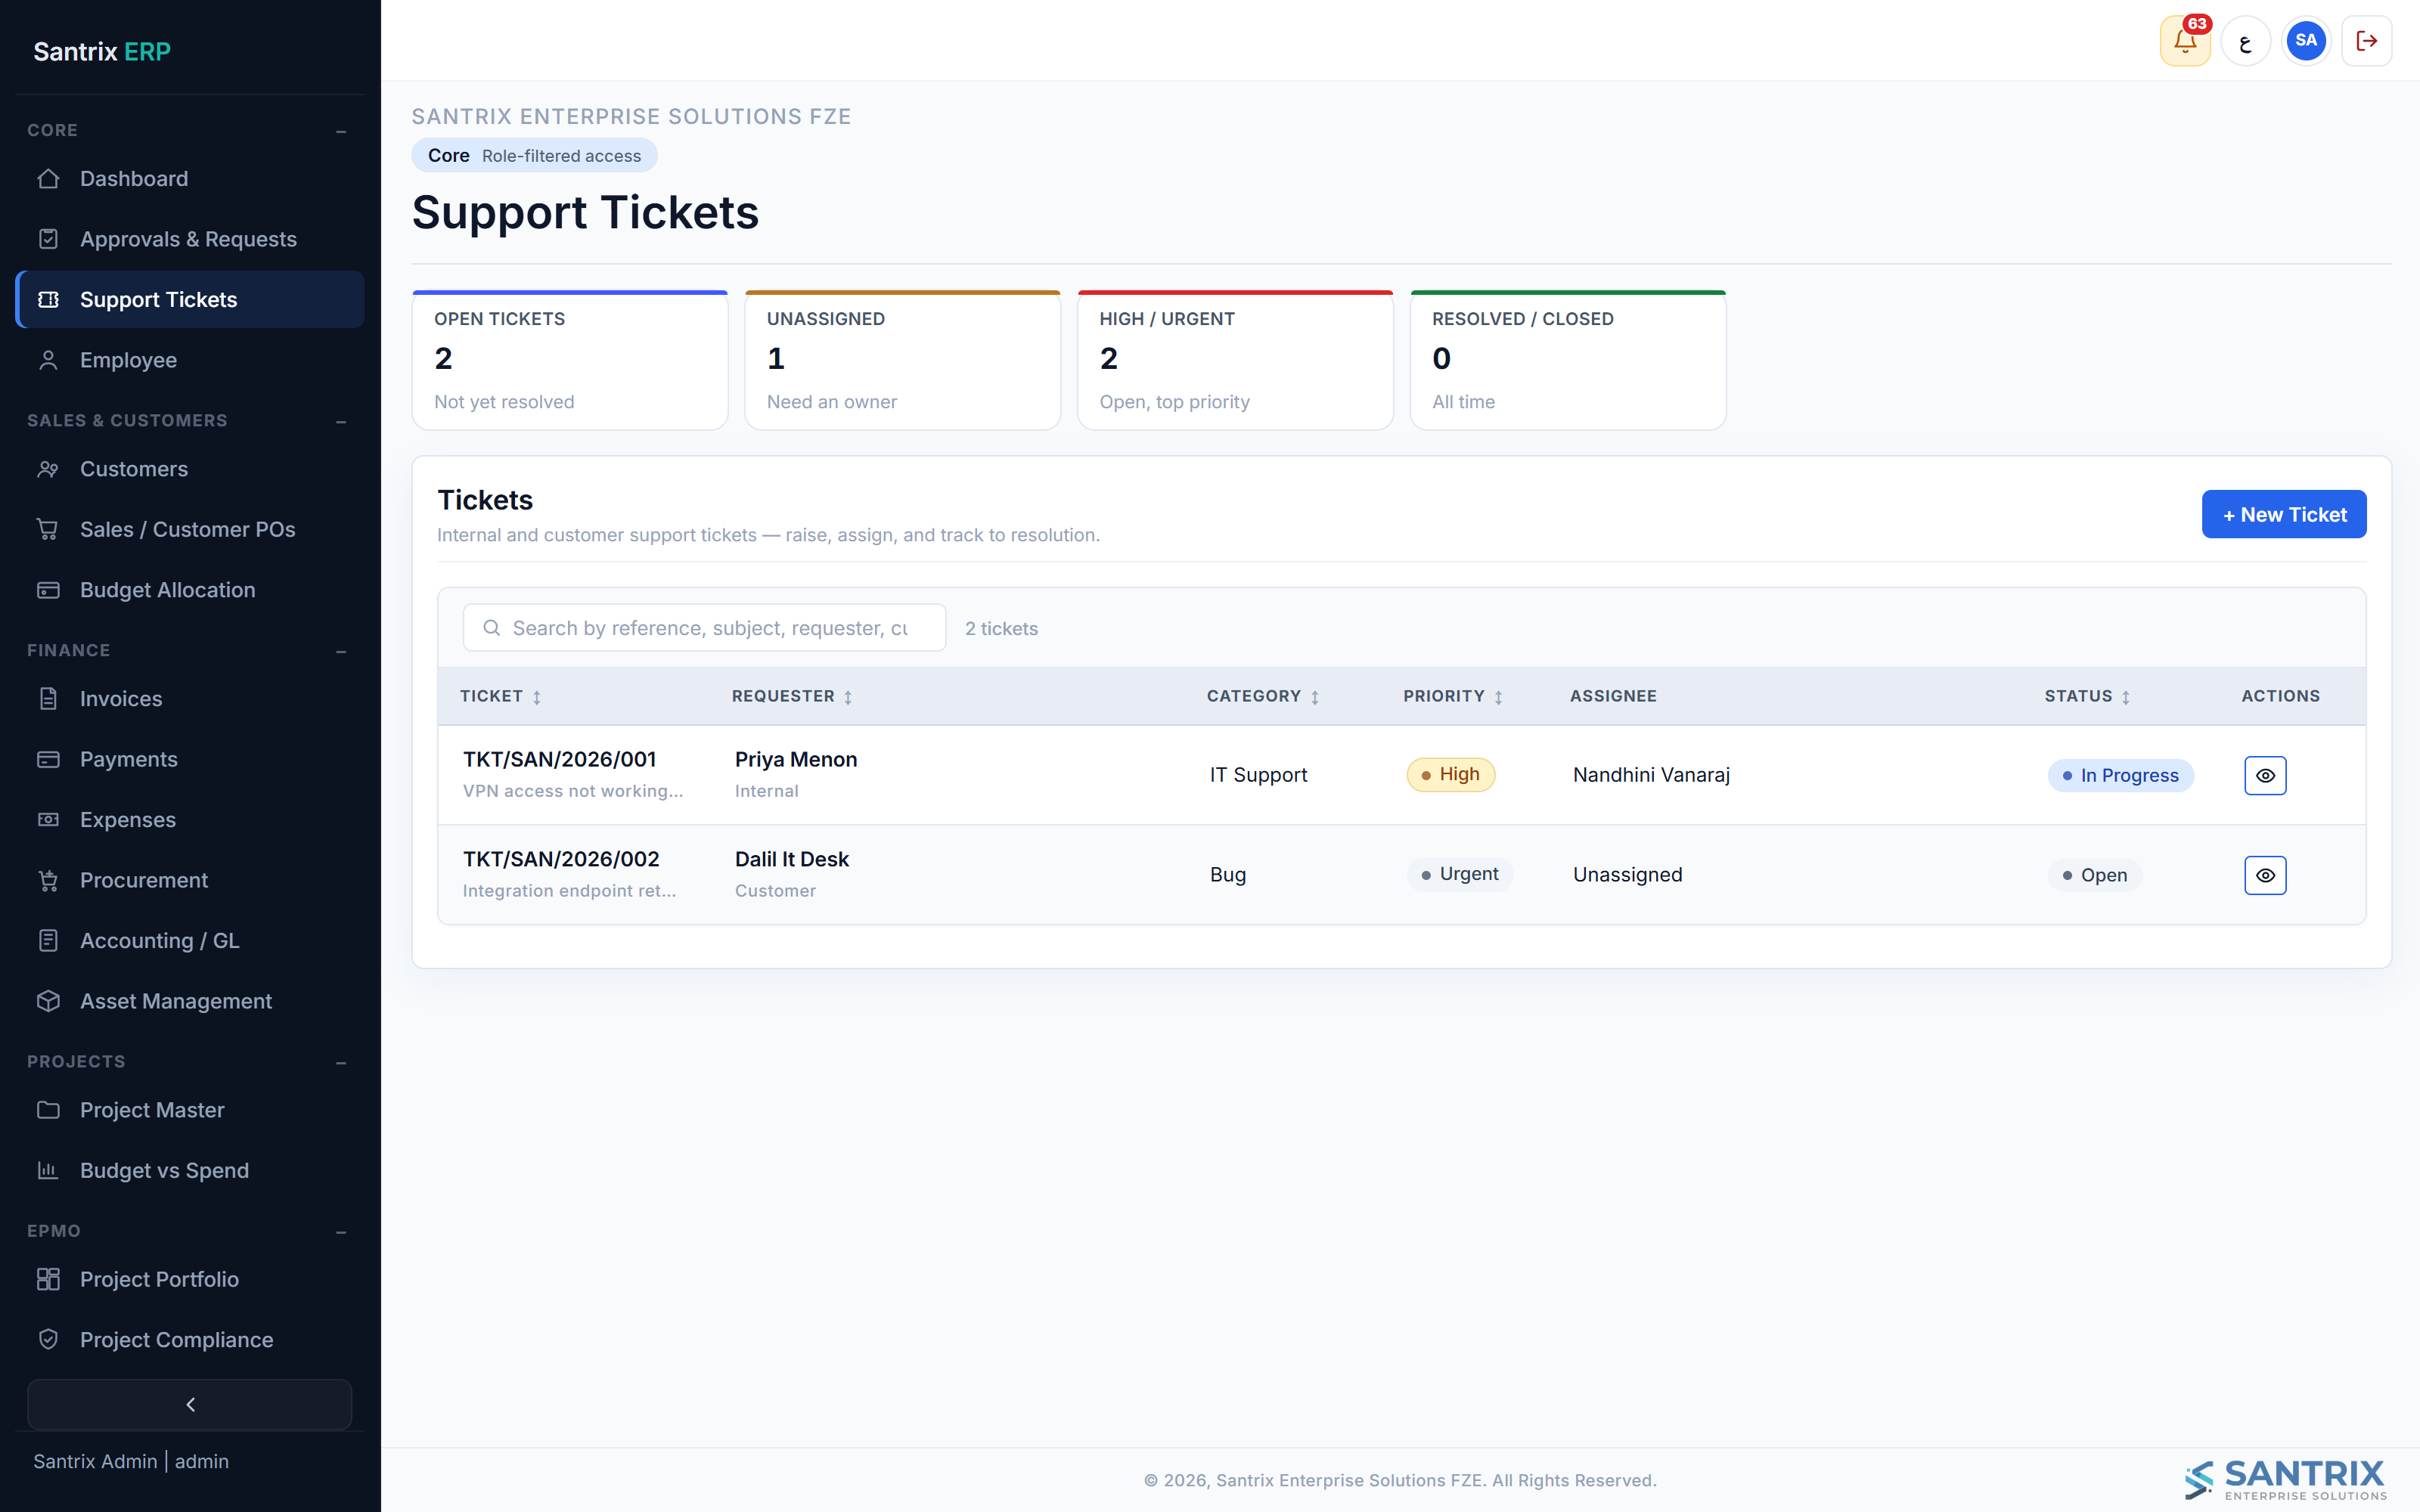2420x1512 pixels.
Task: Collapse the SALES & CUSTOMERS section
Action: click(x=341, y=421)
